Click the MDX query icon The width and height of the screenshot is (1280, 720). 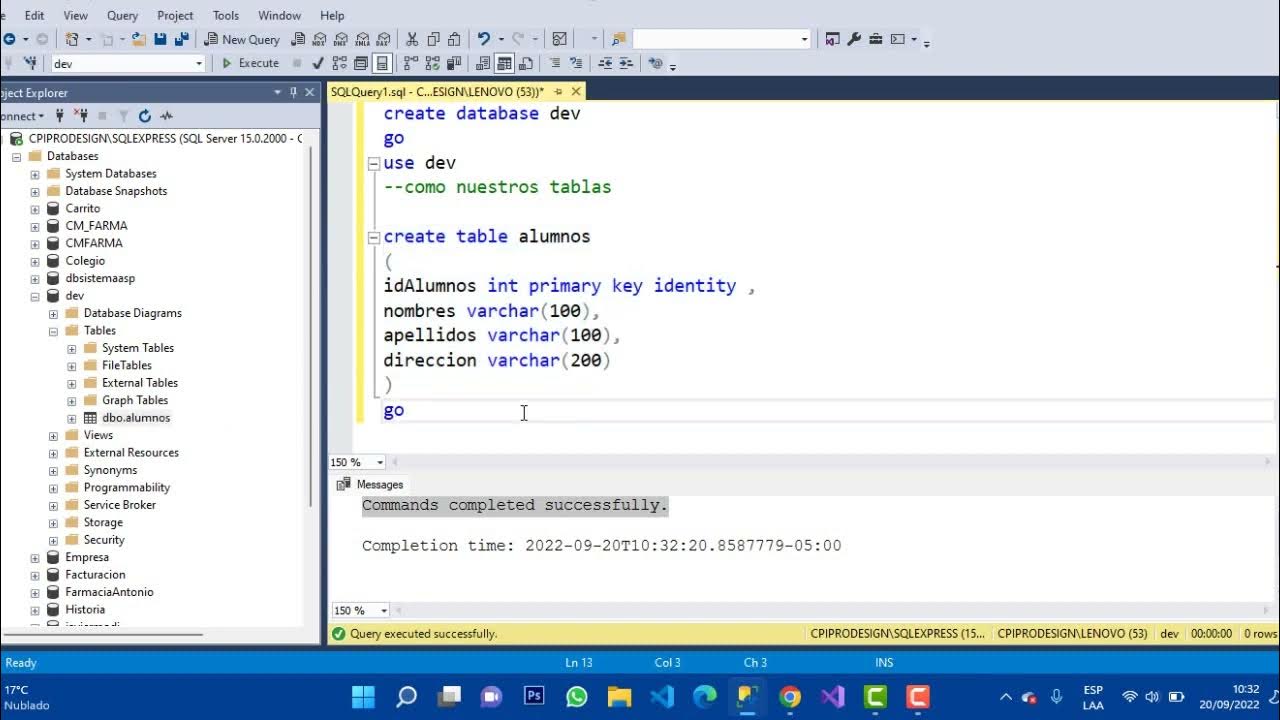point(319,39)
